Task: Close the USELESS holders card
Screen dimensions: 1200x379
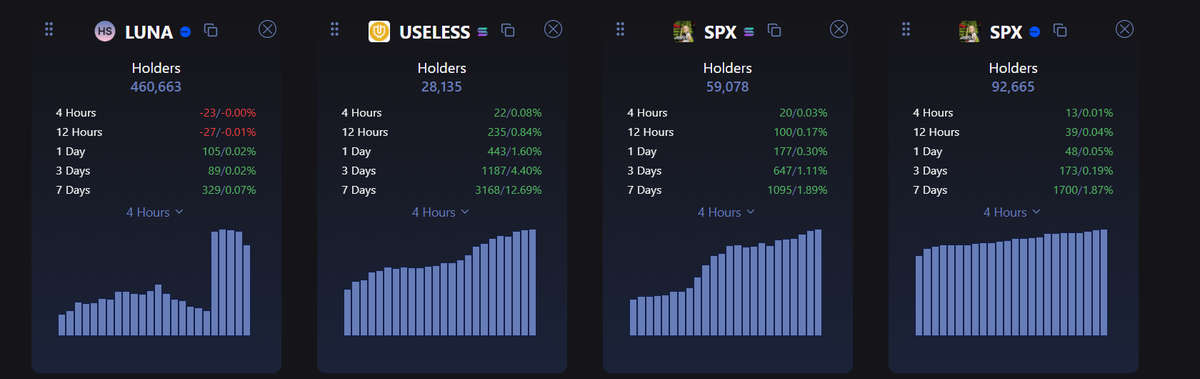Action: pyautogui.click(x=553, y=29)
